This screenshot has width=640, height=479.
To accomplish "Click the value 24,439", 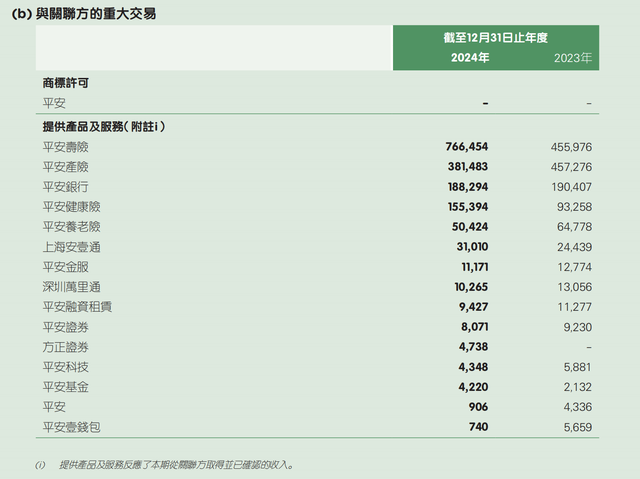I will [x=574, y=247].
